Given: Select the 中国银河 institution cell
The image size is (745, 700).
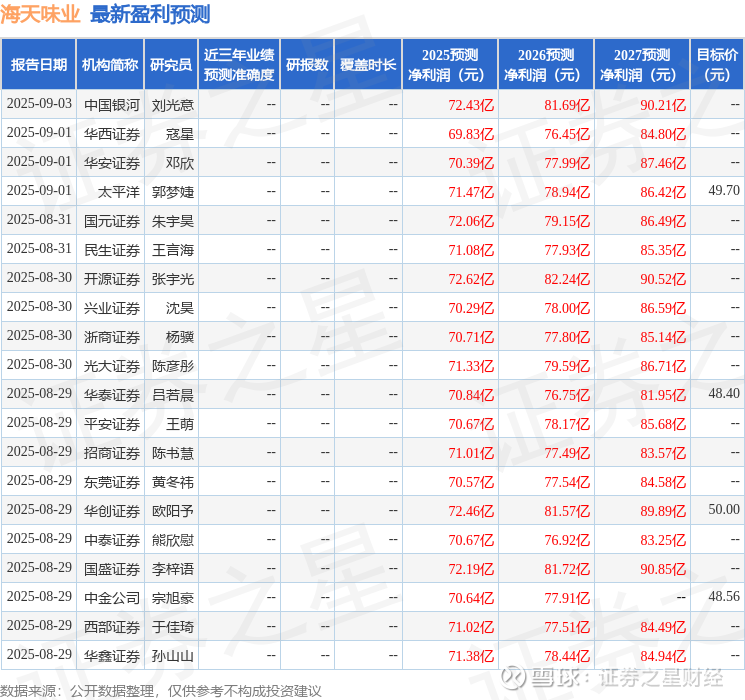Looking at the screenshot, I should click(112, 105).
